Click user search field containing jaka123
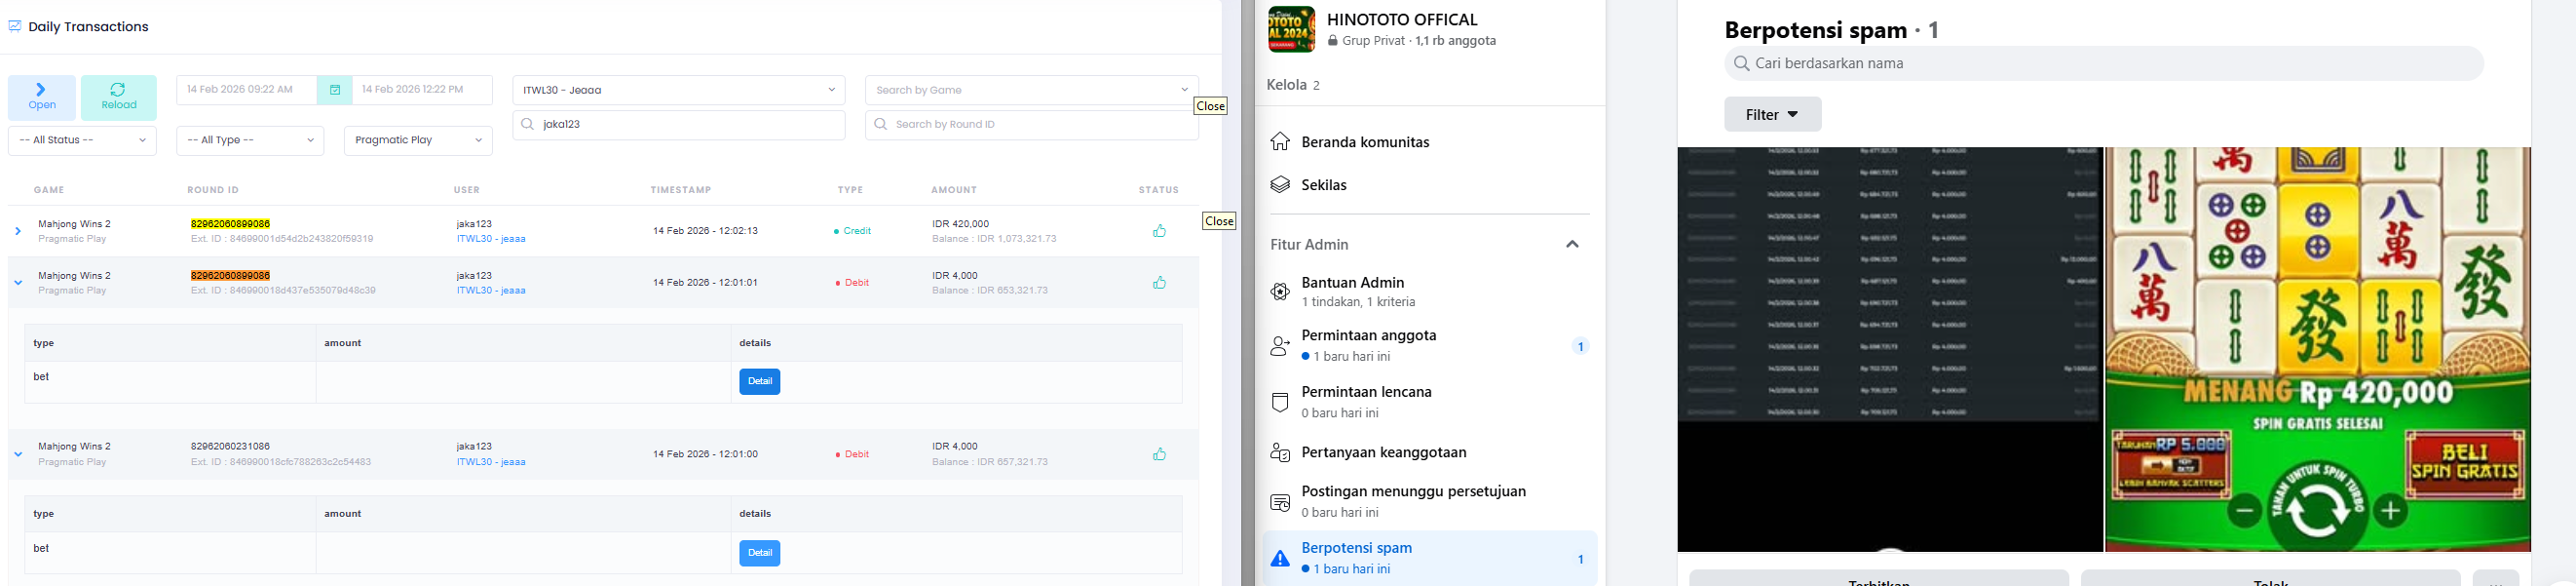2576x586 pixels. tap(679, 125)
